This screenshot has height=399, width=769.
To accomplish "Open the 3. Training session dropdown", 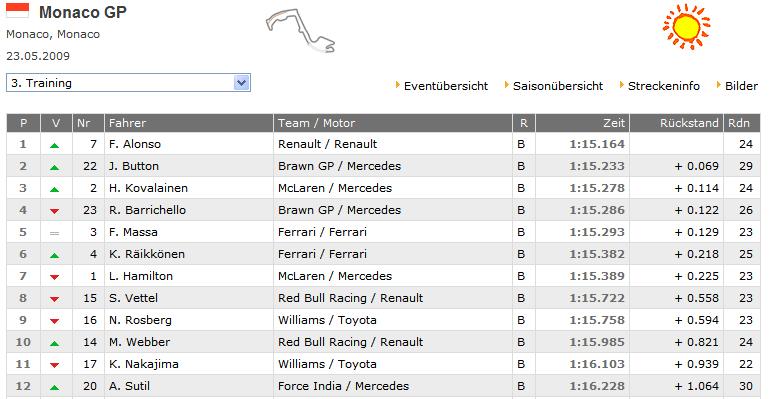I will (x=128, y=83).
